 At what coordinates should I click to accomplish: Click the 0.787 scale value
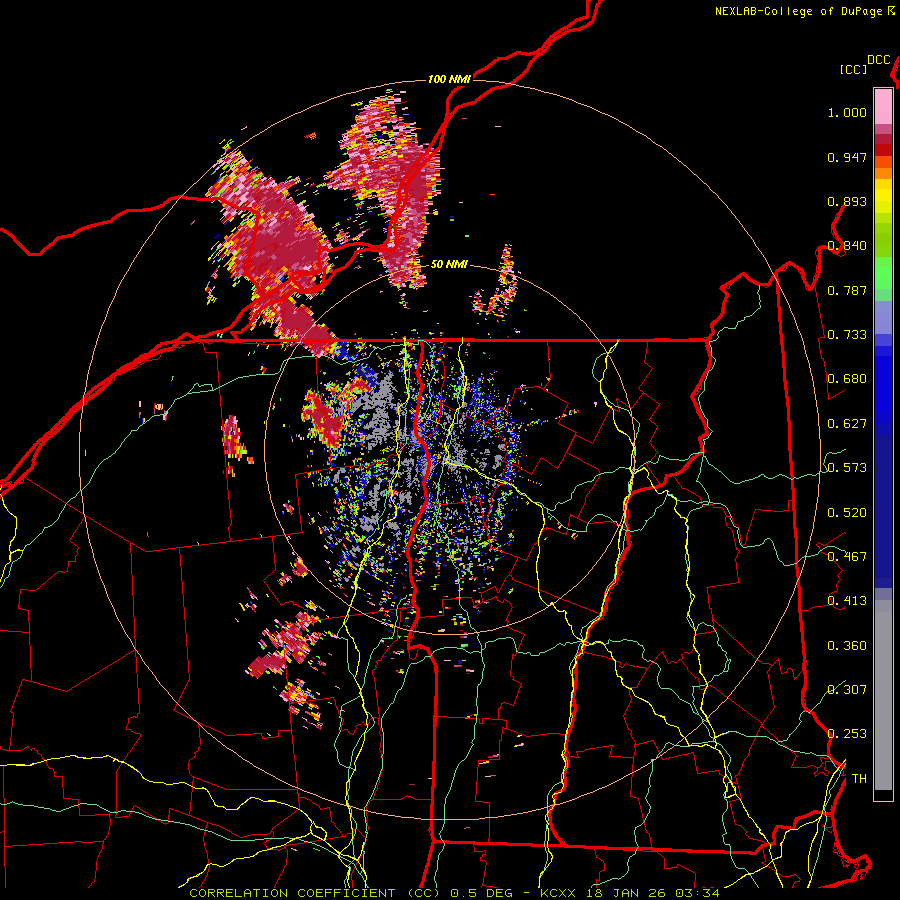[x=847, y=290]
